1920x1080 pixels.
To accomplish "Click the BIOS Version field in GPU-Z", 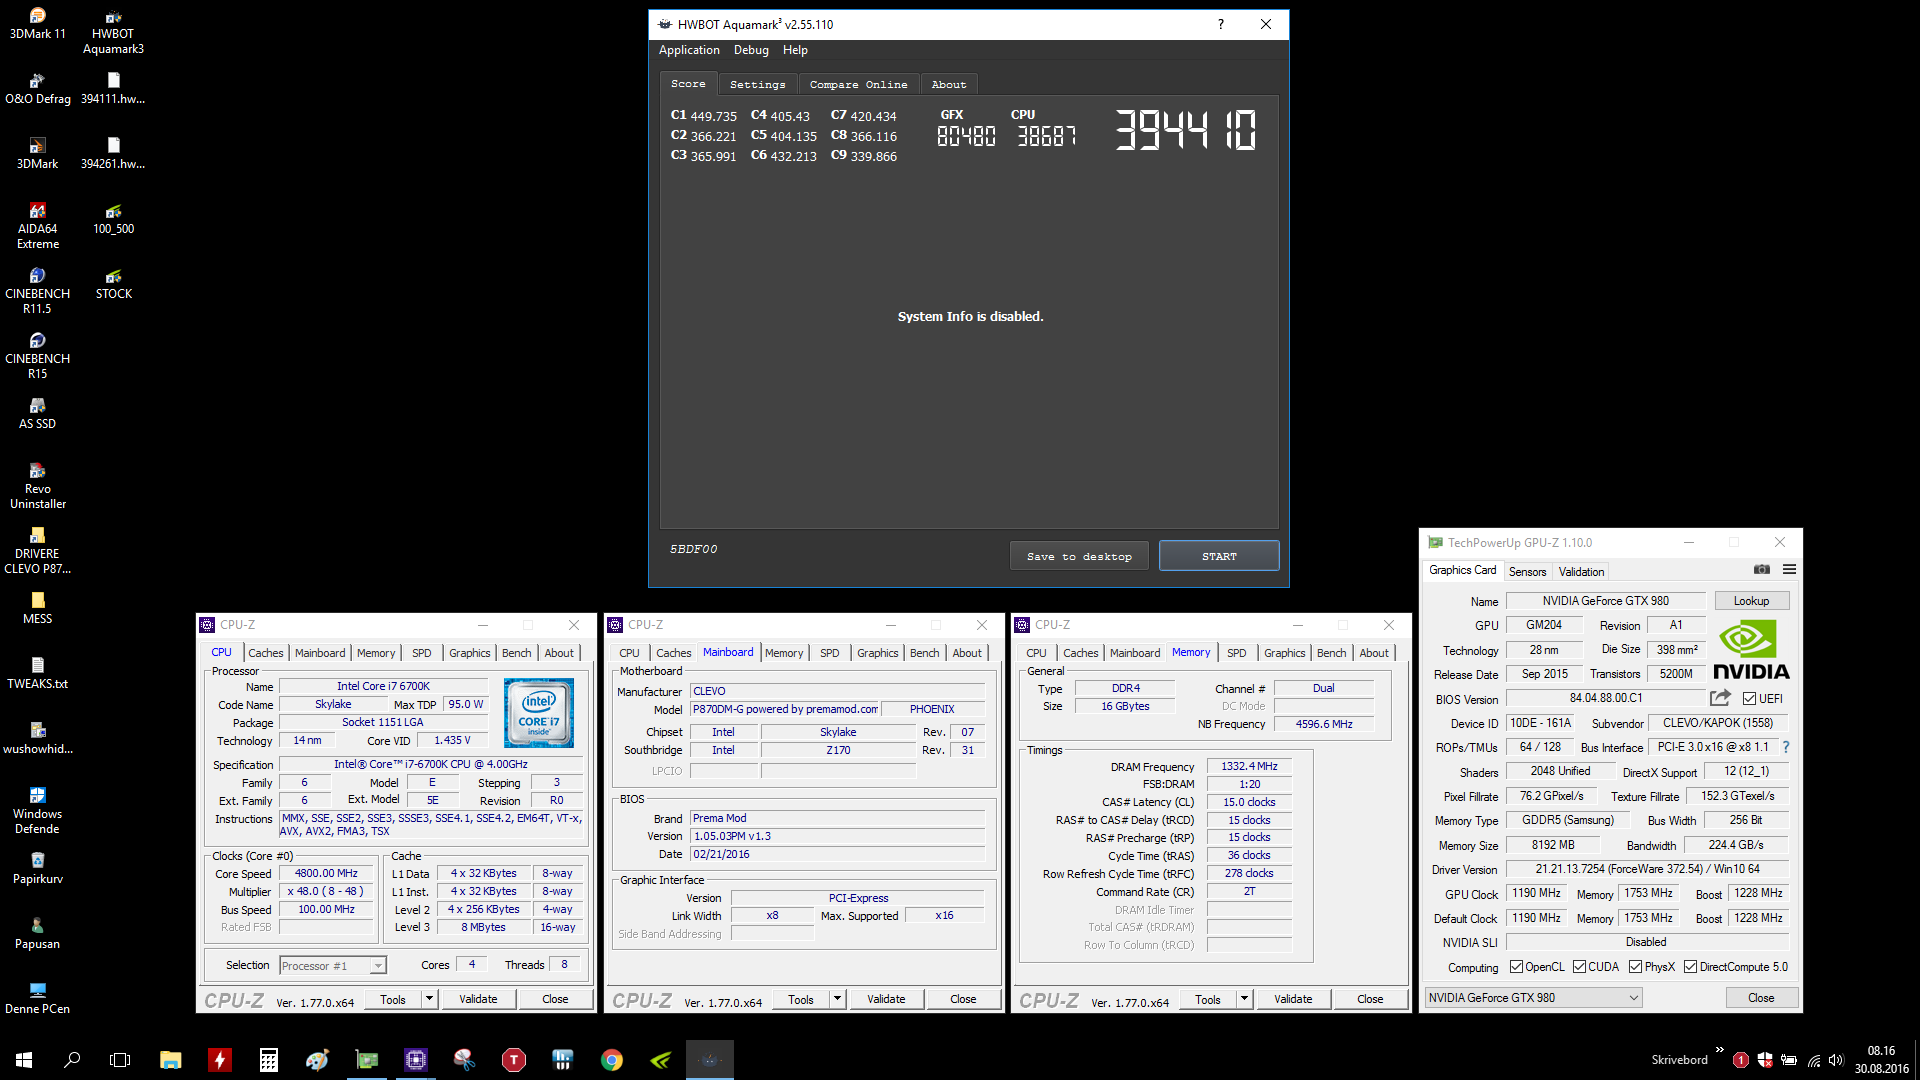I will [1606, 698].
